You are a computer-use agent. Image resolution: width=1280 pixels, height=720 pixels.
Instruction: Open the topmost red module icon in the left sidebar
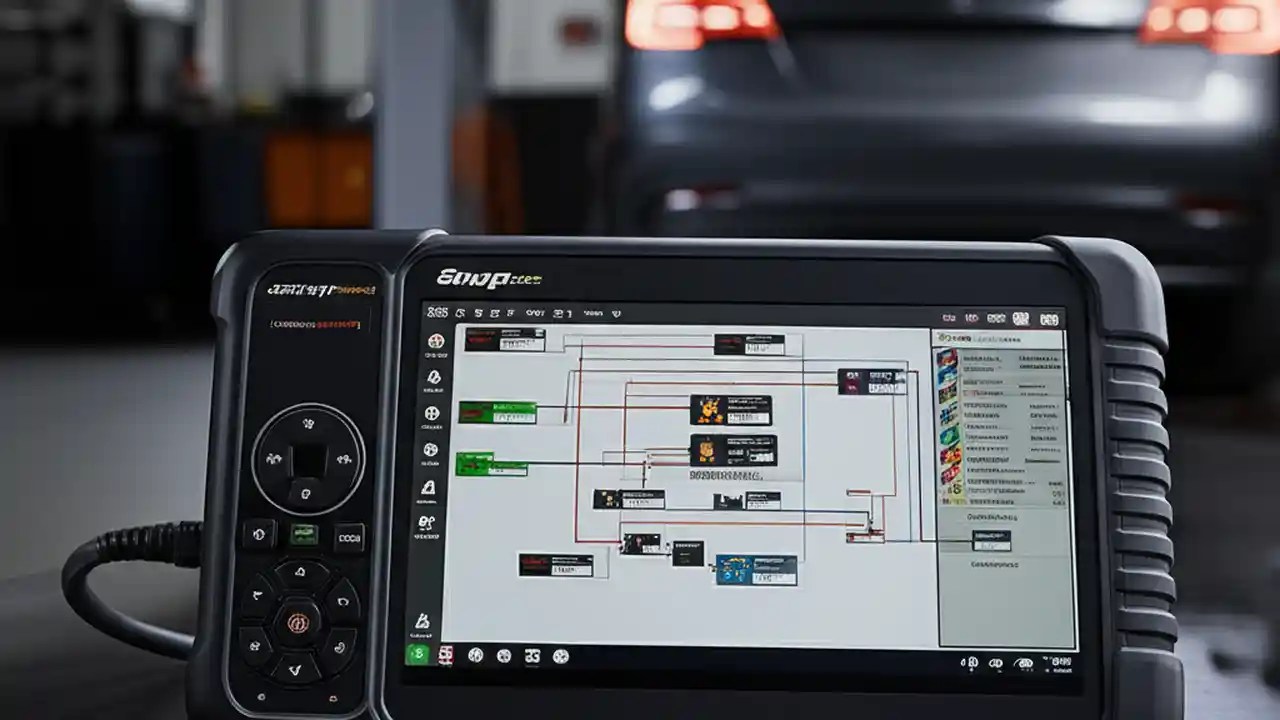click(434, 342)
